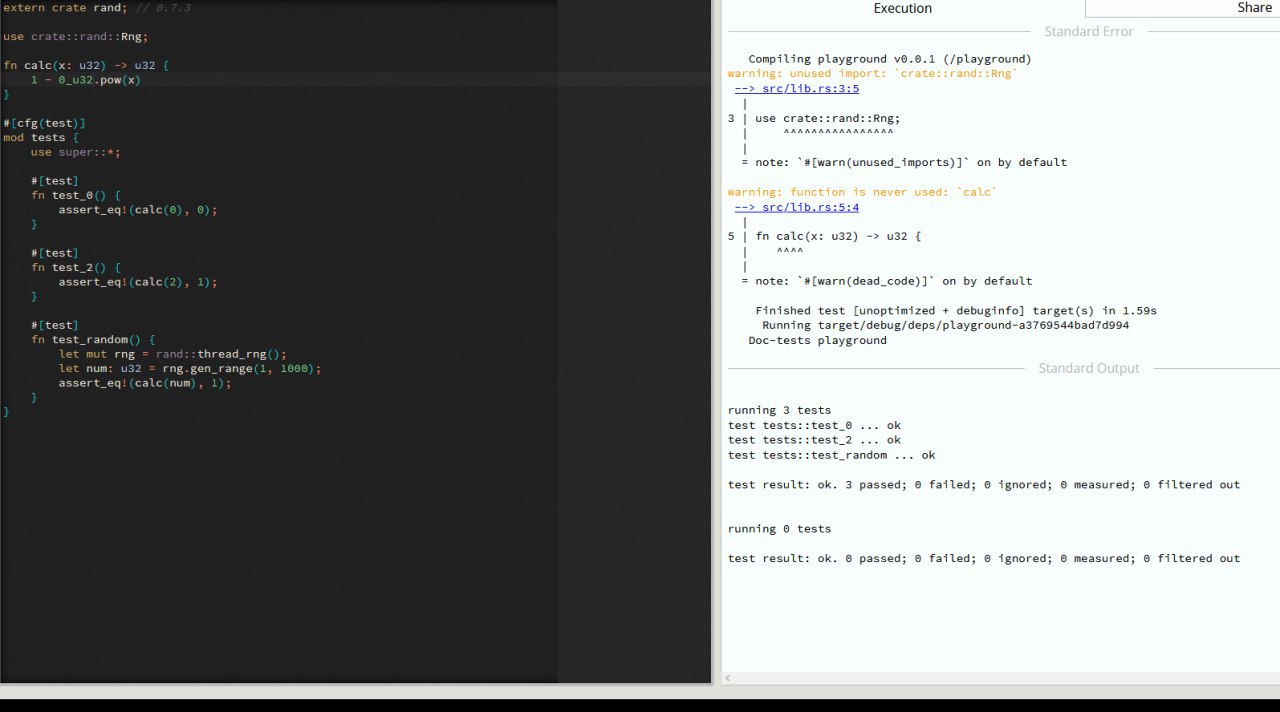Click the '1 - 0_u32.pow(x)' expression line
The height and width of the screenshot is (712, 1280).
point(86,80)
